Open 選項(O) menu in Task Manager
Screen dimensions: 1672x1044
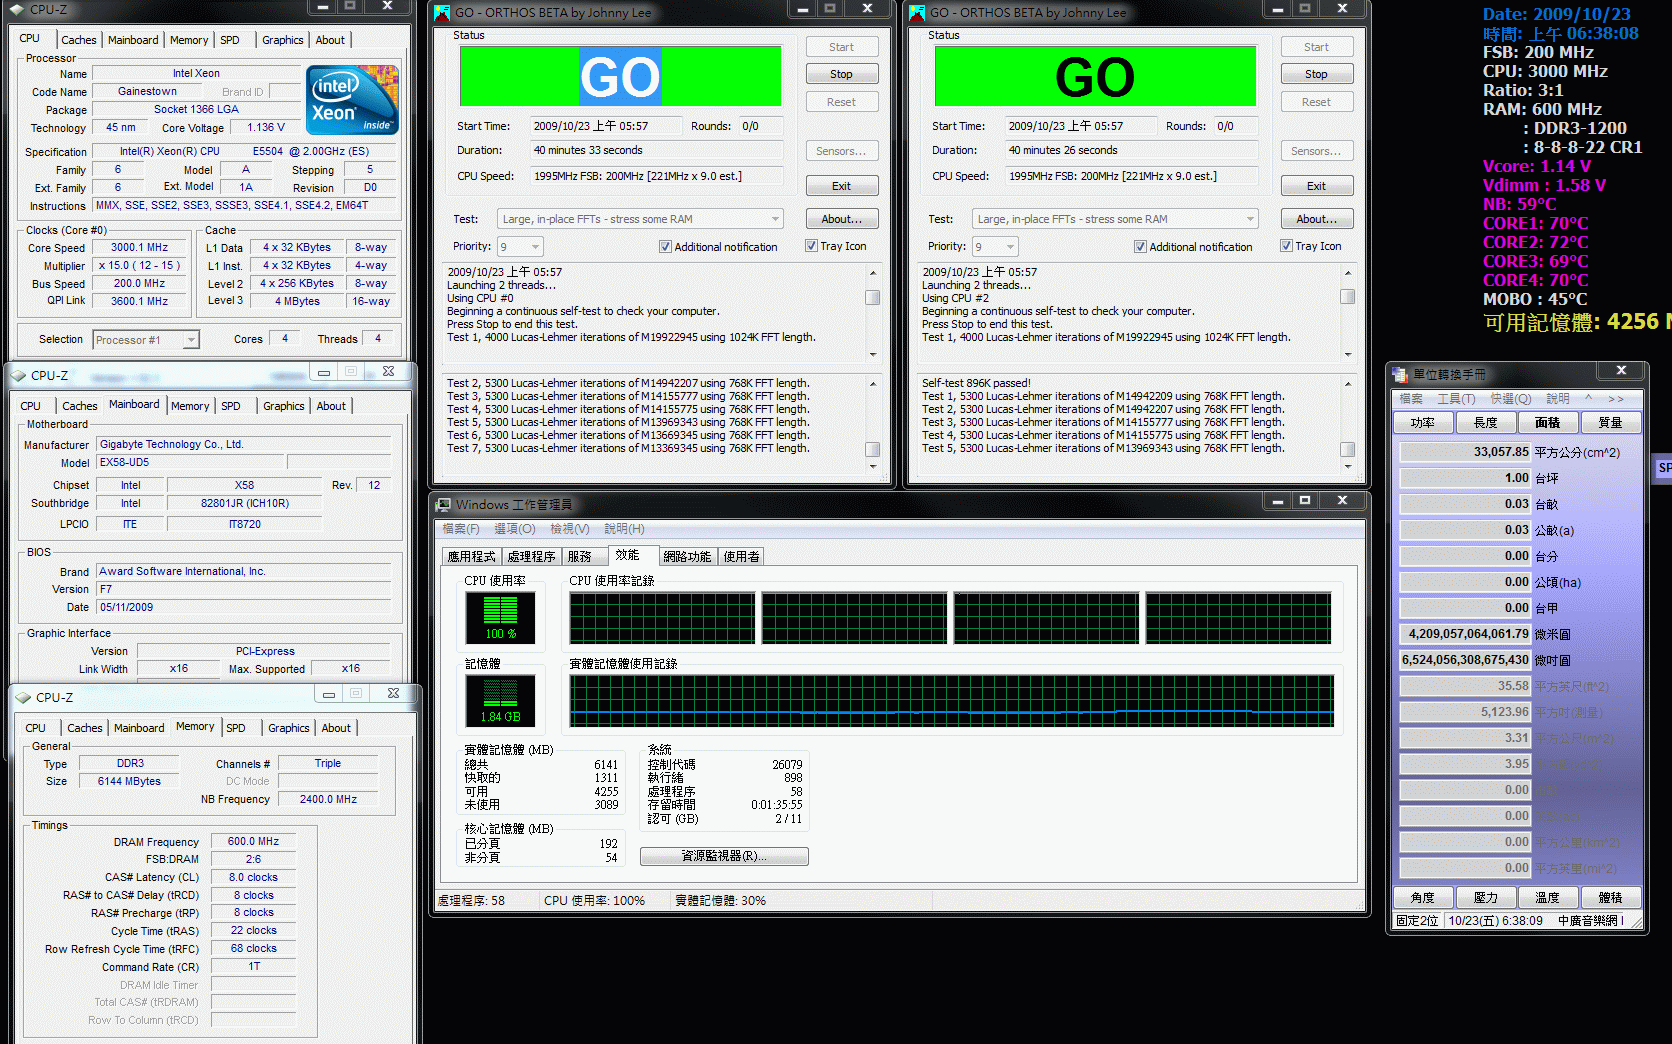[x=515, y=529]
